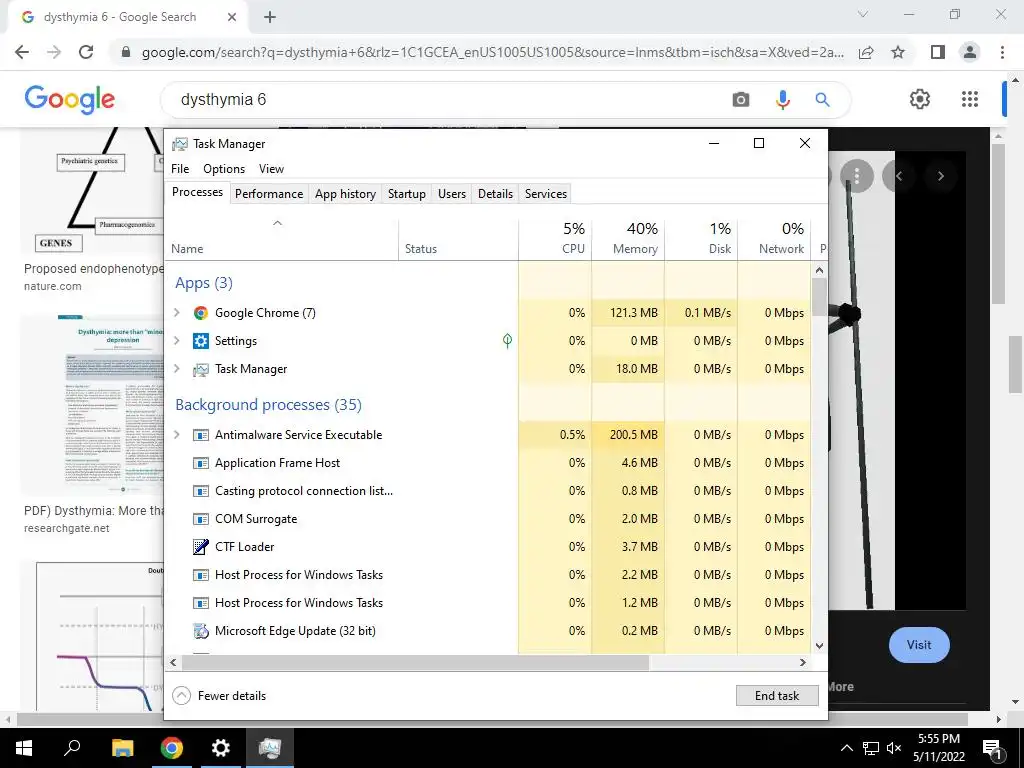Click the voice search microphone icon
The height and width of the screenshot is (768, 1024).
point(782,100)
